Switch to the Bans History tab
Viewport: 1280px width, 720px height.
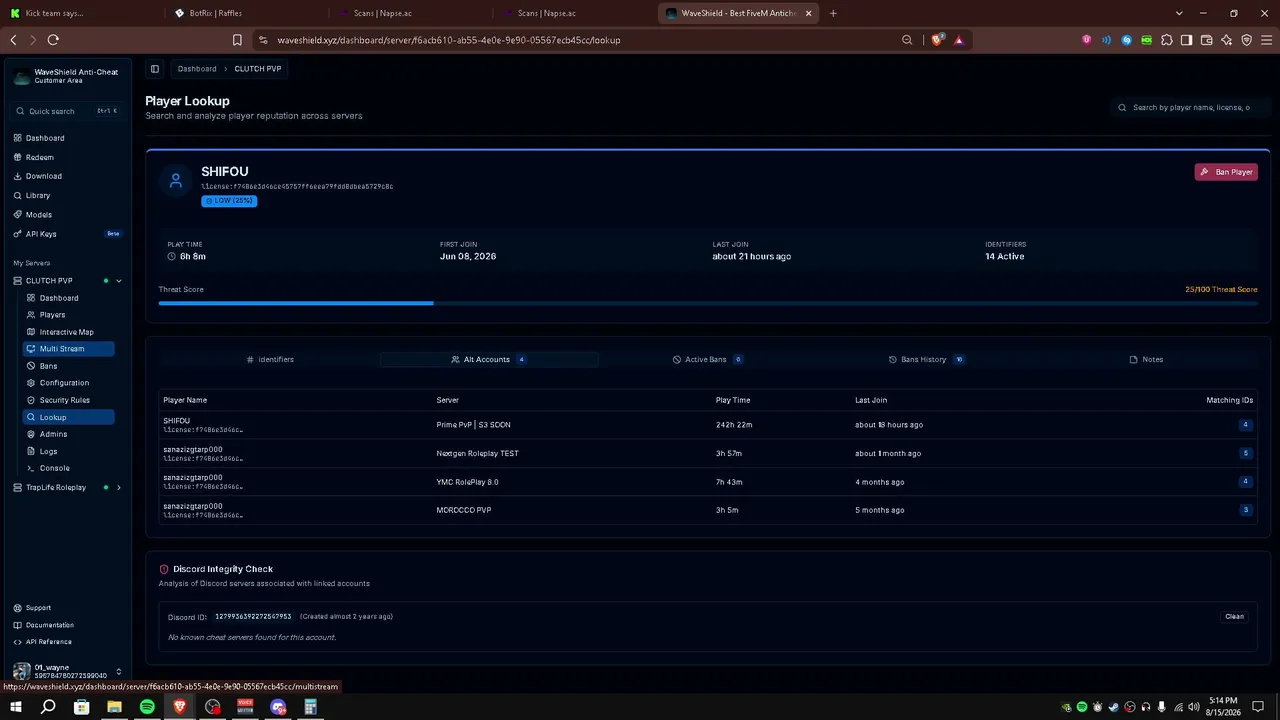[926, 359]
